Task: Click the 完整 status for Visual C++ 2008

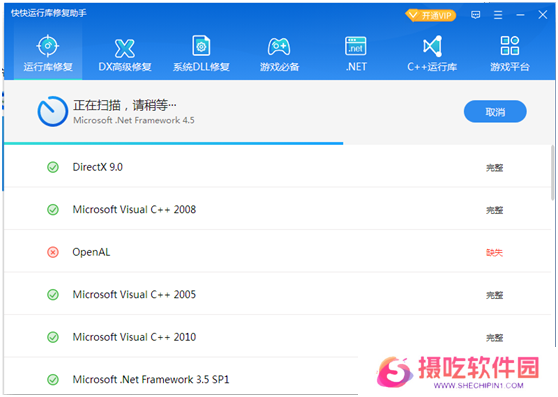Action: coord(494,210)
